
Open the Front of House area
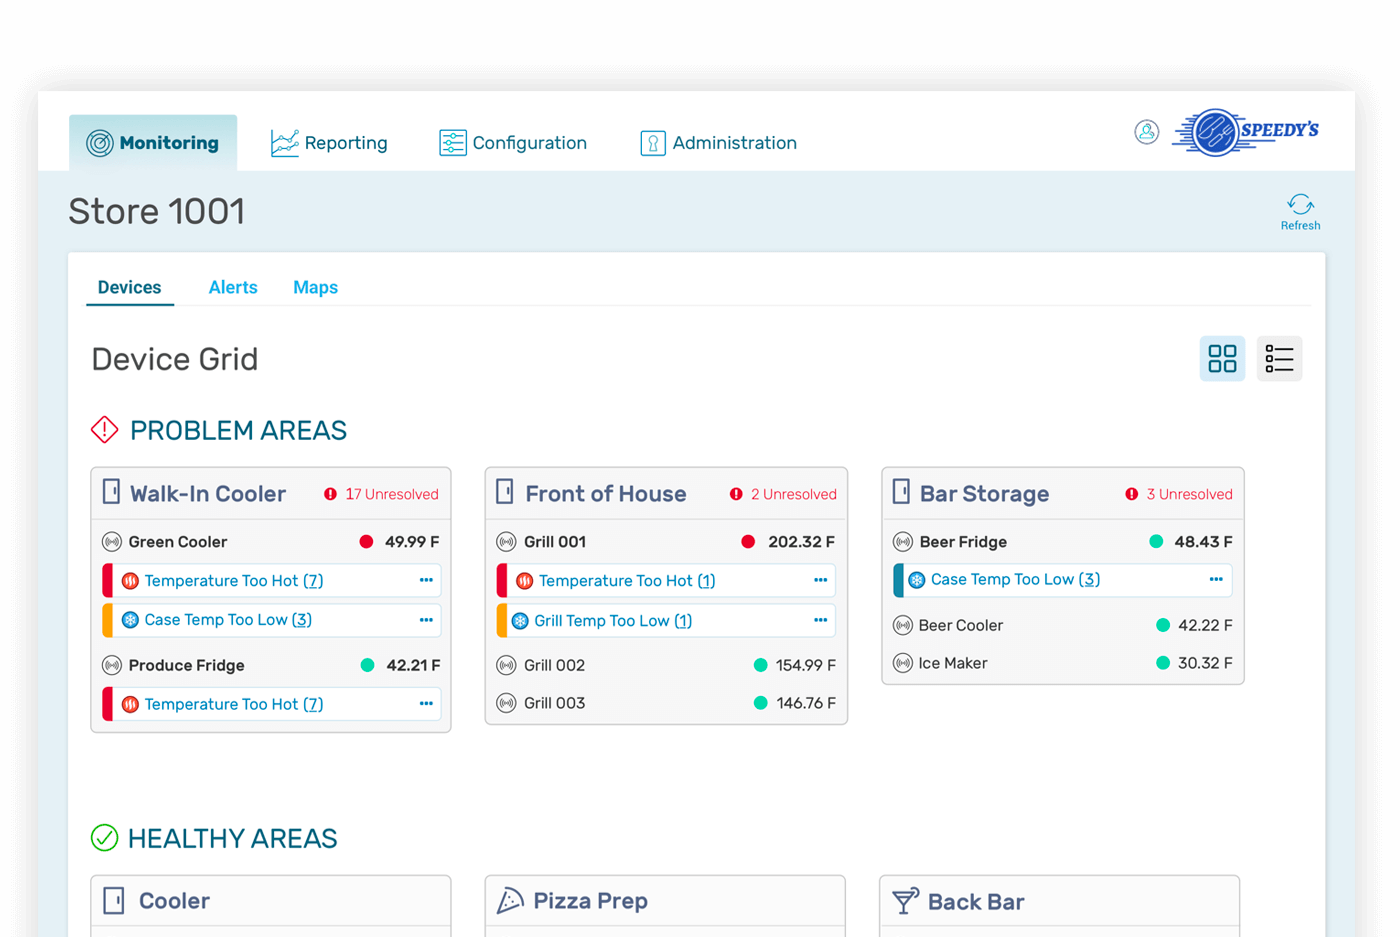[606, 494]
